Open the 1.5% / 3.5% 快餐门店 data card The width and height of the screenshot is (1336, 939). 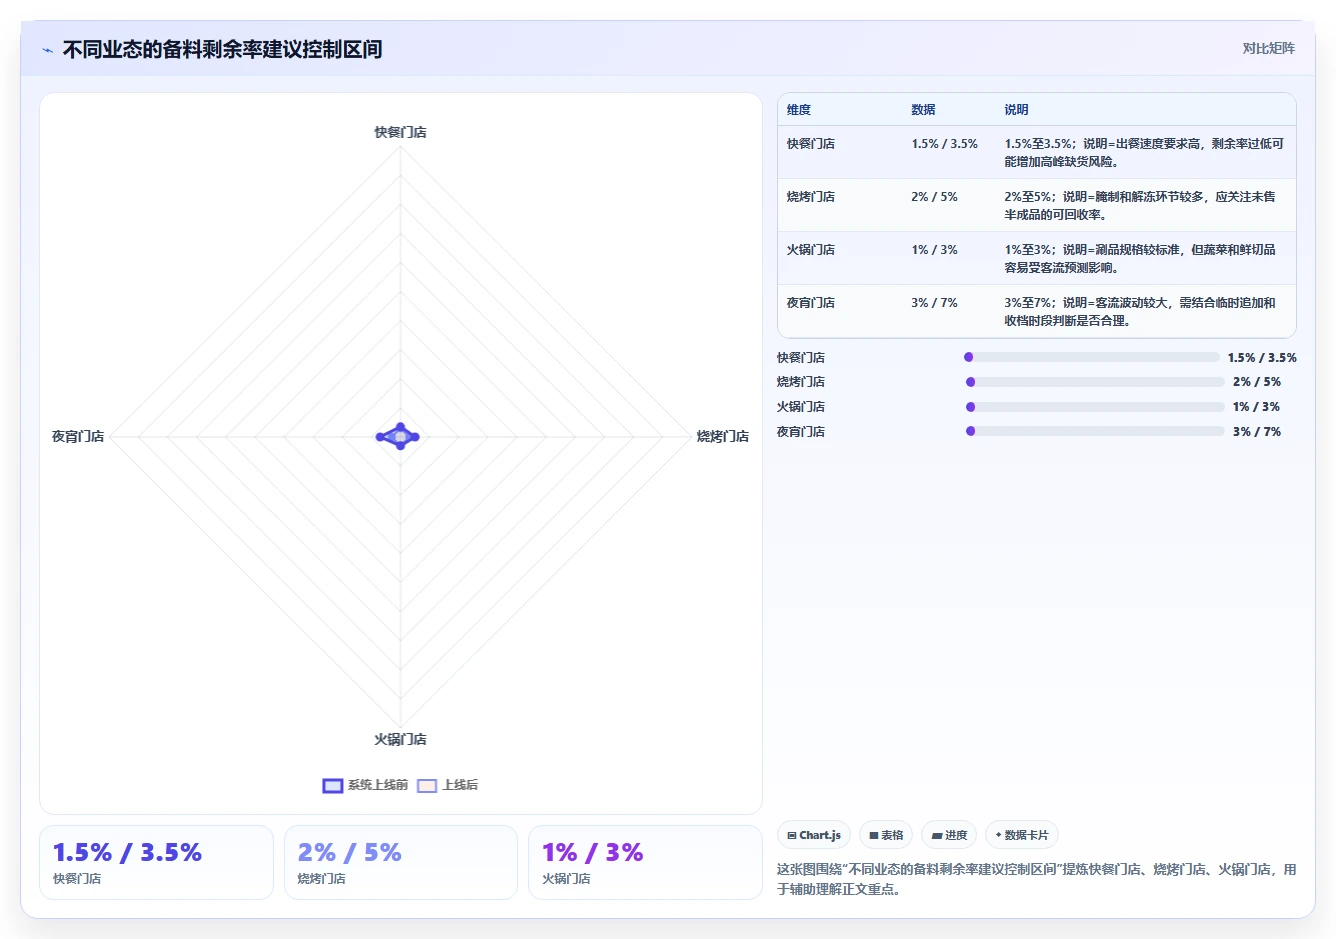point(156,862)
